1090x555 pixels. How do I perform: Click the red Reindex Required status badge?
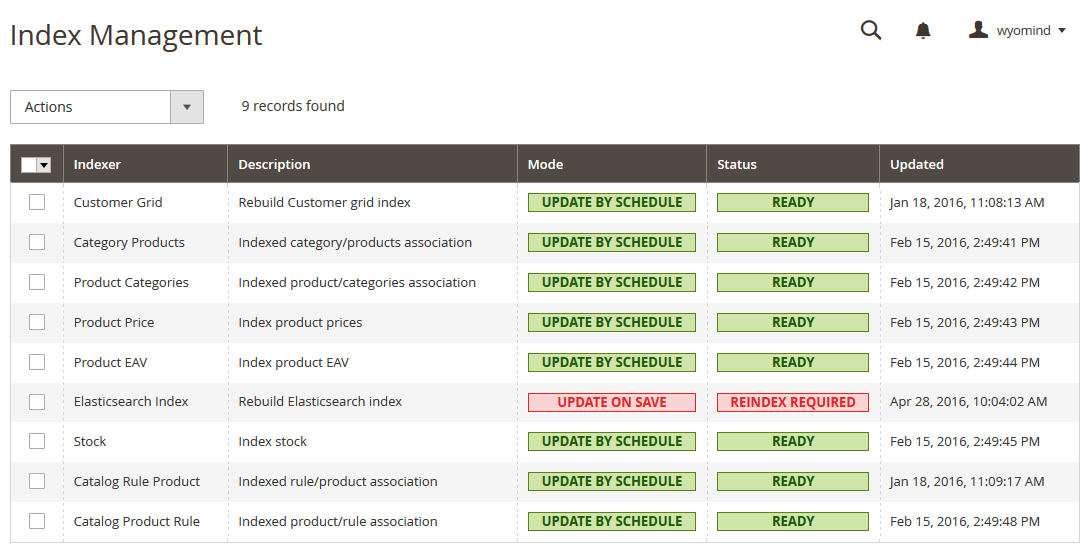click(793, 402)
